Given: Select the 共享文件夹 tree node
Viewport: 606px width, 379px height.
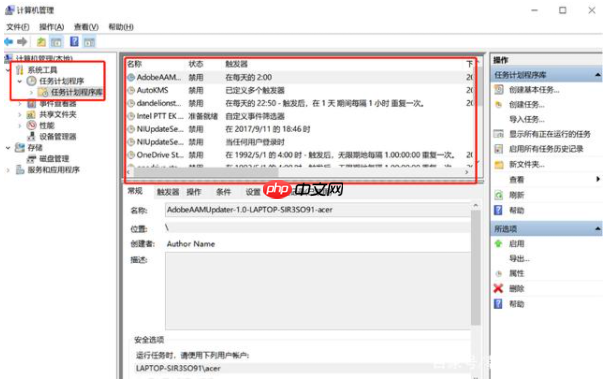Looking at the screenshot, I should (58, 115).
